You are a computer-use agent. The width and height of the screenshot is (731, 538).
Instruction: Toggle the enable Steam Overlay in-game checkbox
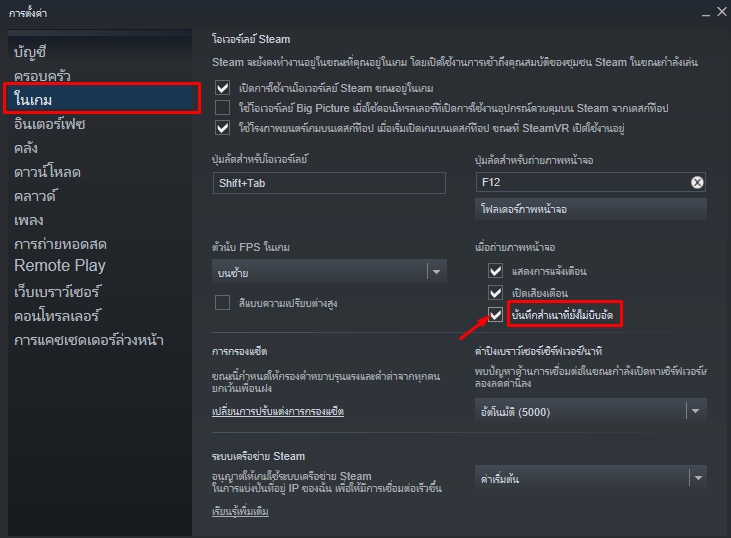[x=223, y=87]
